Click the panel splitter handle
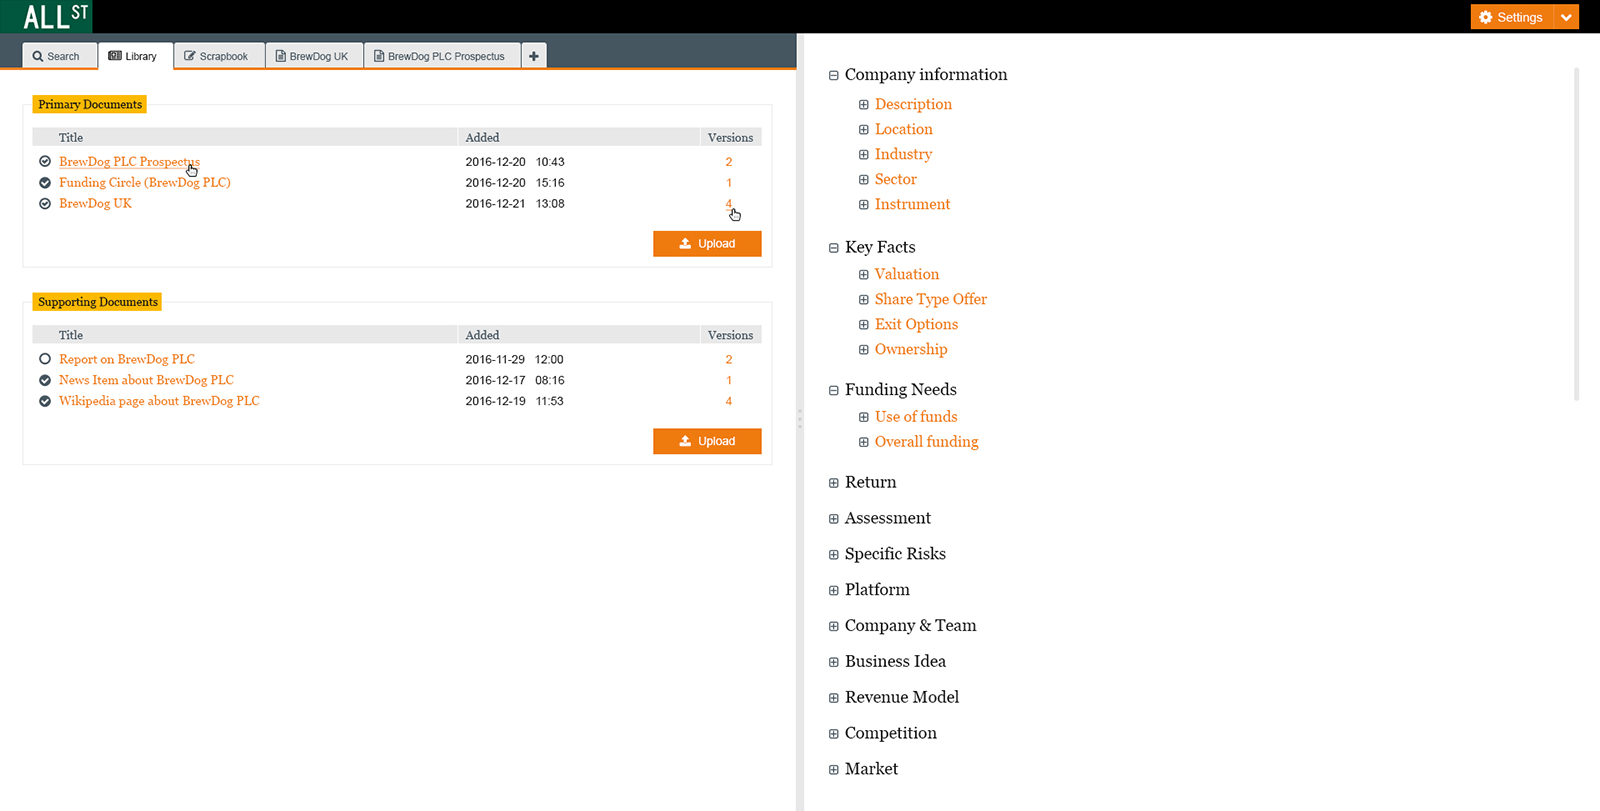 point(800,419)
